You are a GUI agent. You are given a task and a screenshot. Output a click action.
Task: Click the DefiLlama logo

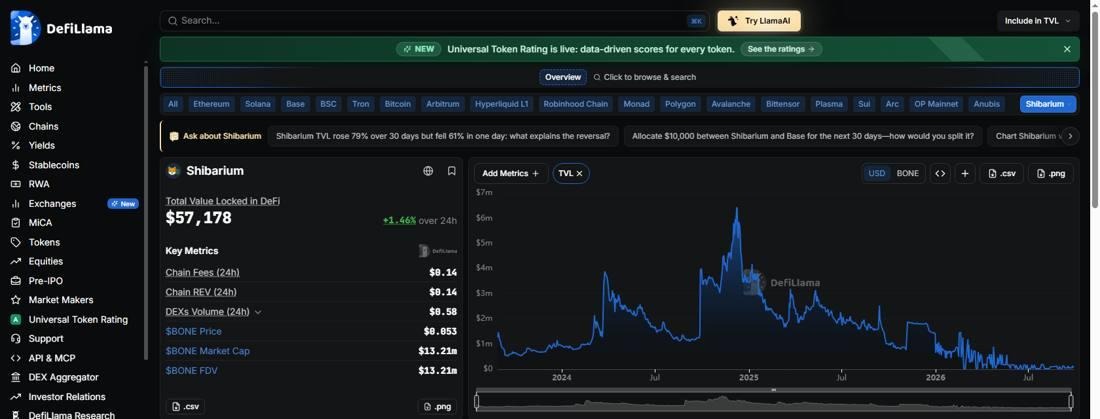pos(61,28)
